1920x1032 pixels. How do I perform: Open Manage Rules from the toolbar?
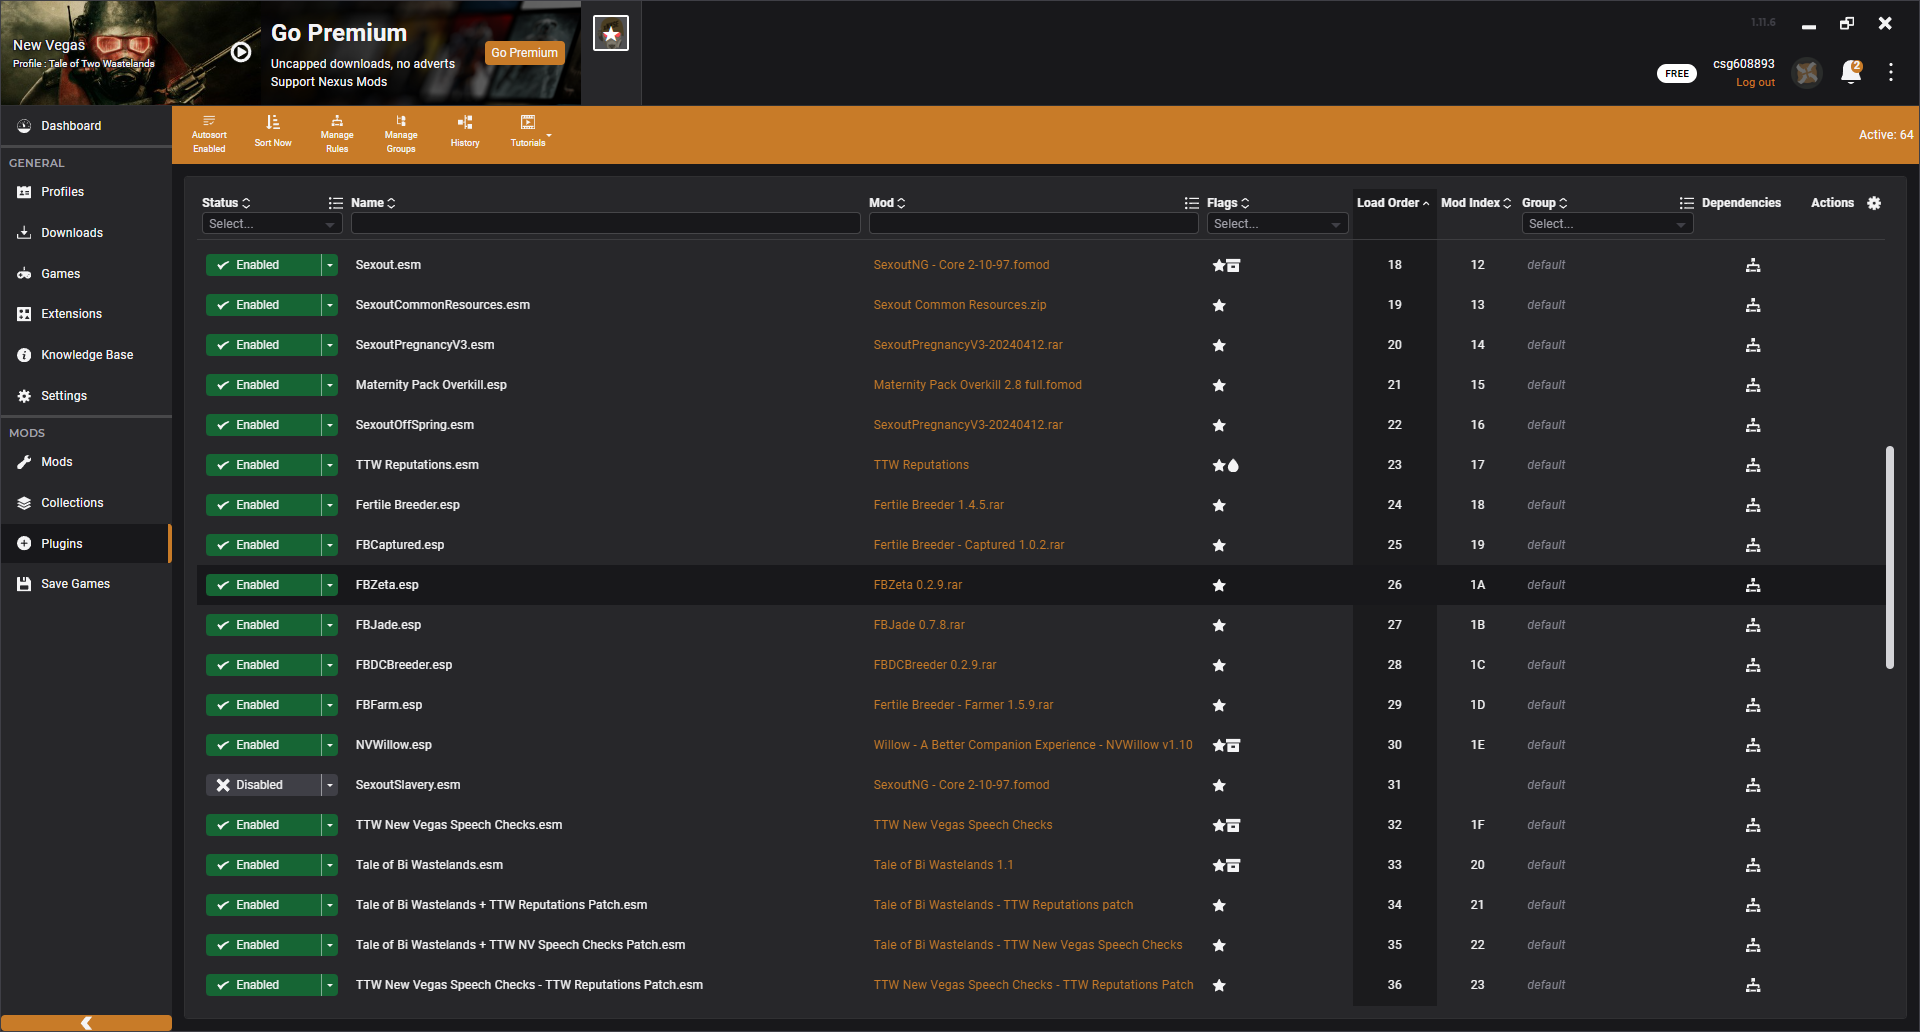tap(337, 134)
